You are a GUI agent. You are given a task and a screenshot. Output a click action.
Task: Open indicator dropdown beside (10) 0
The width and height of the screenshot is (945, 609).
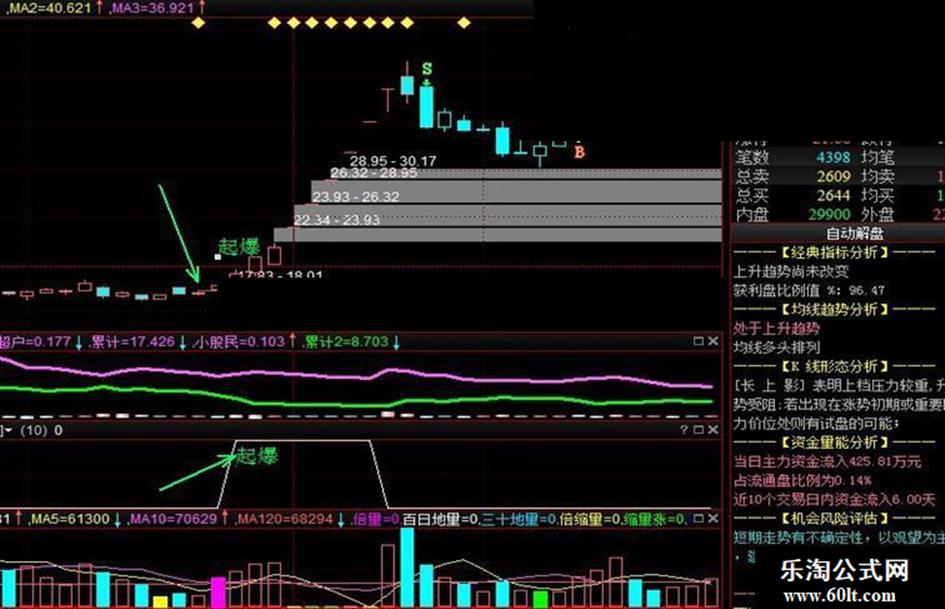point(7,431)
